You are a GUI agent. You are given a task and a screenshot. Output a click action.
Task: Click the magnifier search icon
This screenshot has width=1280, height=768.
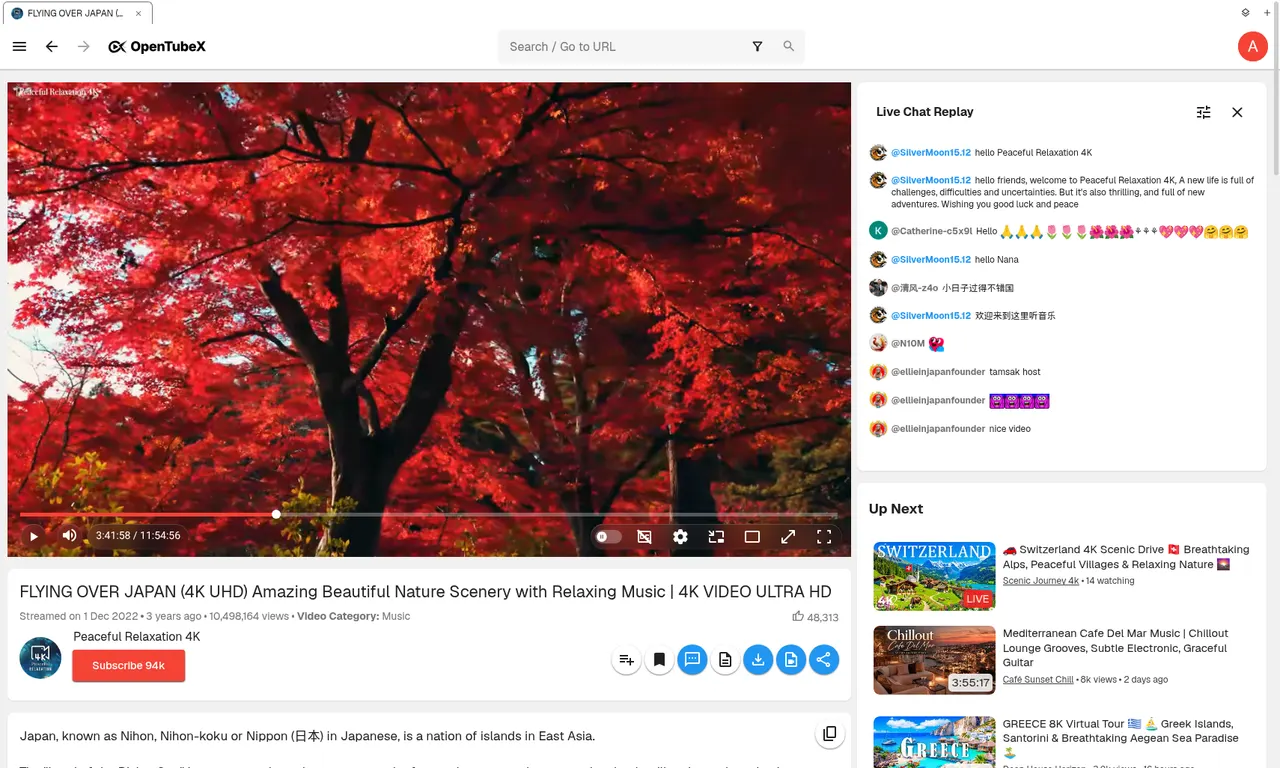click(x=789, y=47)
